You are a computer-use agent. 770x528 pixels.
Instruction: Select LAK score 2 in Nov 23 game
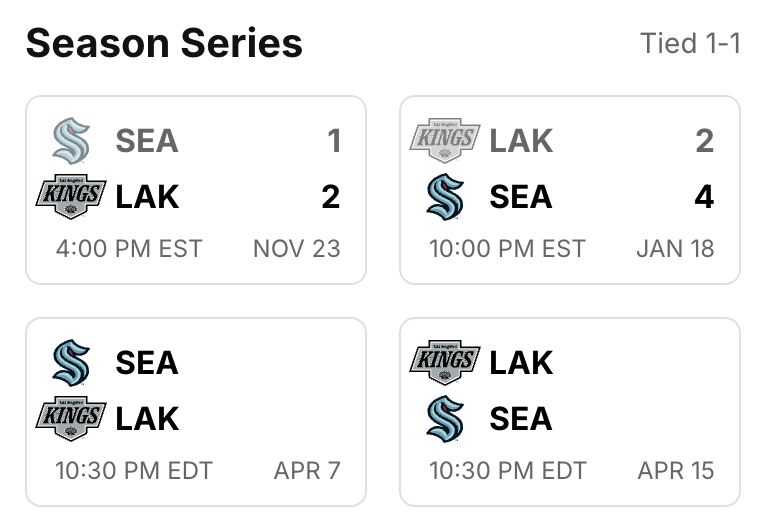[330, 197]
